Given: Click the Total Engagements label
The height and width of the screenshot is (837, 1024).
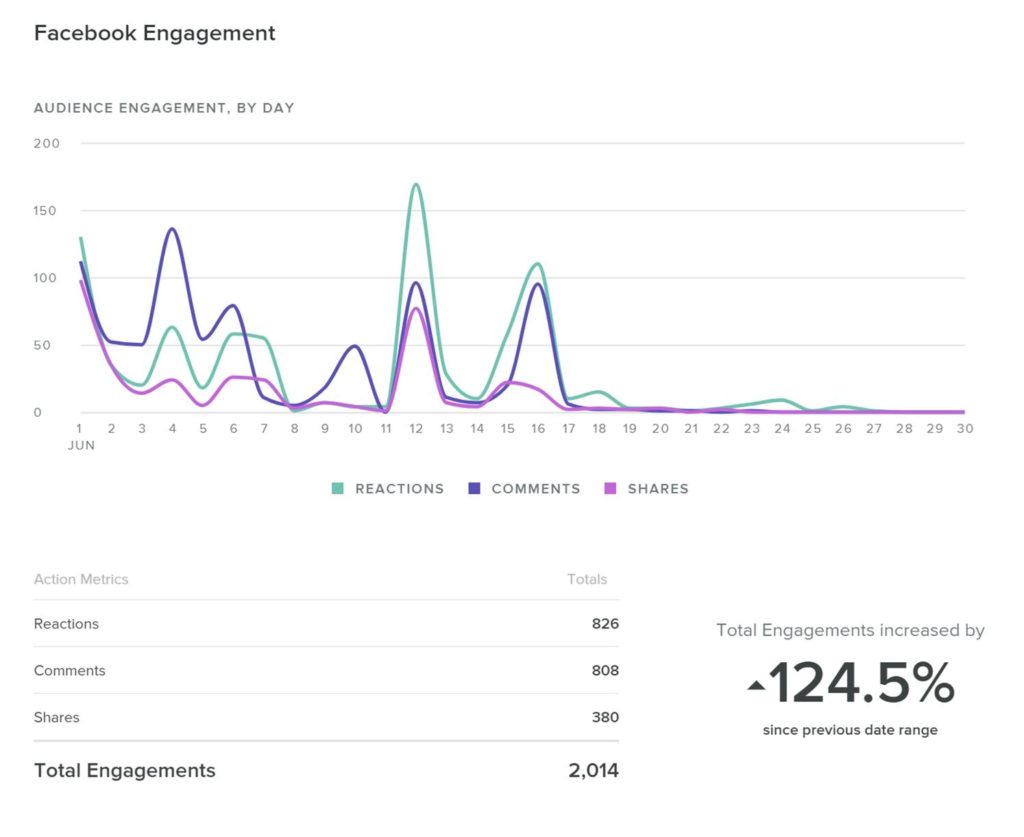Looking at the screenshot, I should [125, 770].
